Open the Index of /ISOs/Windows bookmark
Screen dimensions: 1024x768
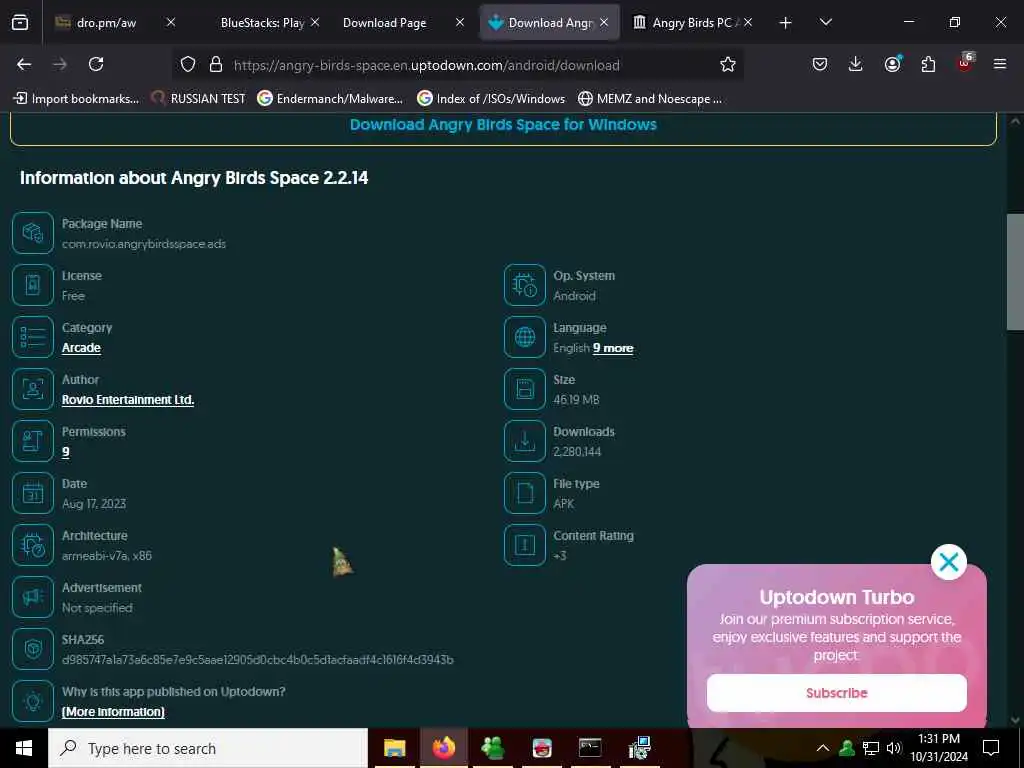click(x=491, y=99)
